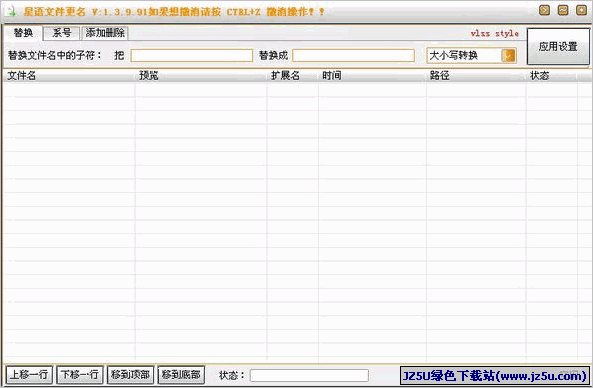Viewport: 593px width, 388px height.
Task: Click the vlzz style text
Action: click(495, 34)
